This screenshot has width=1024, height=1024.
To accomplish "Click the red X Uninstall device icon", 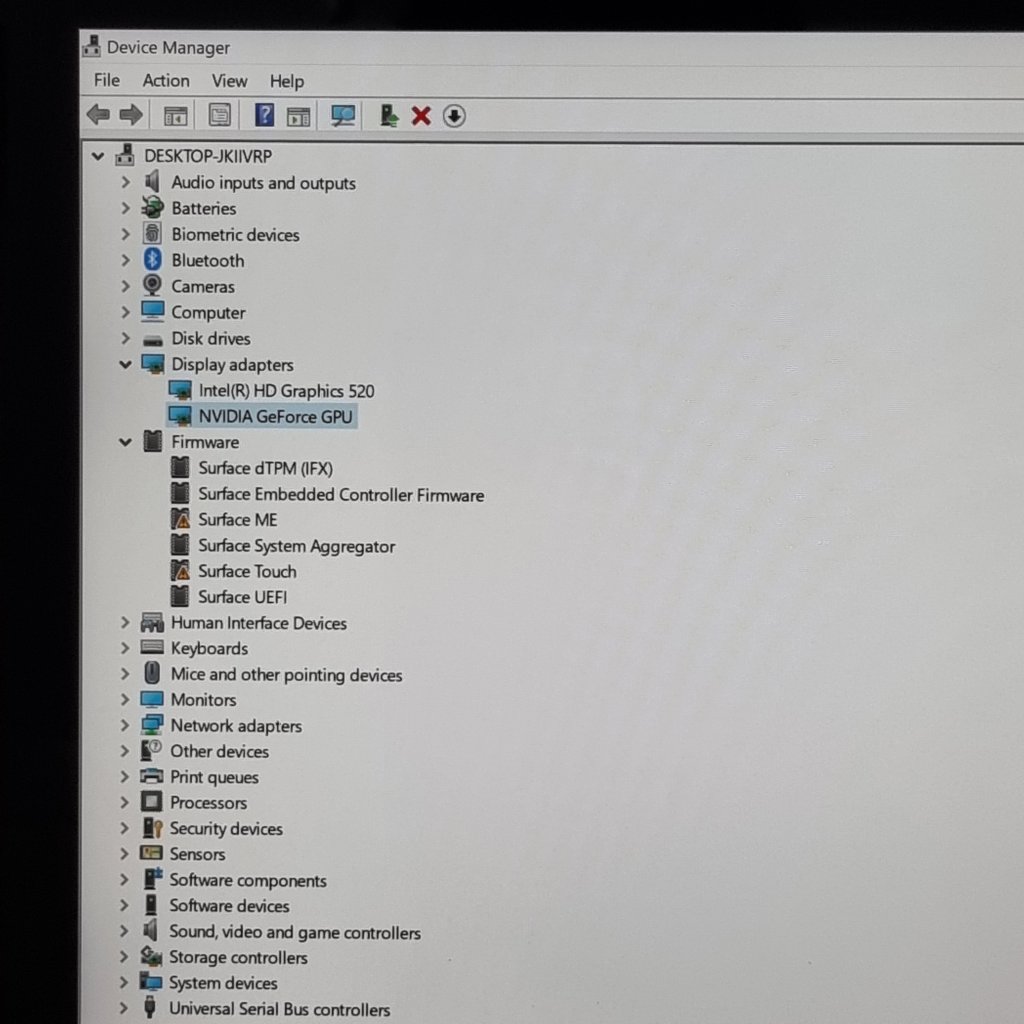I will (421, 116).
